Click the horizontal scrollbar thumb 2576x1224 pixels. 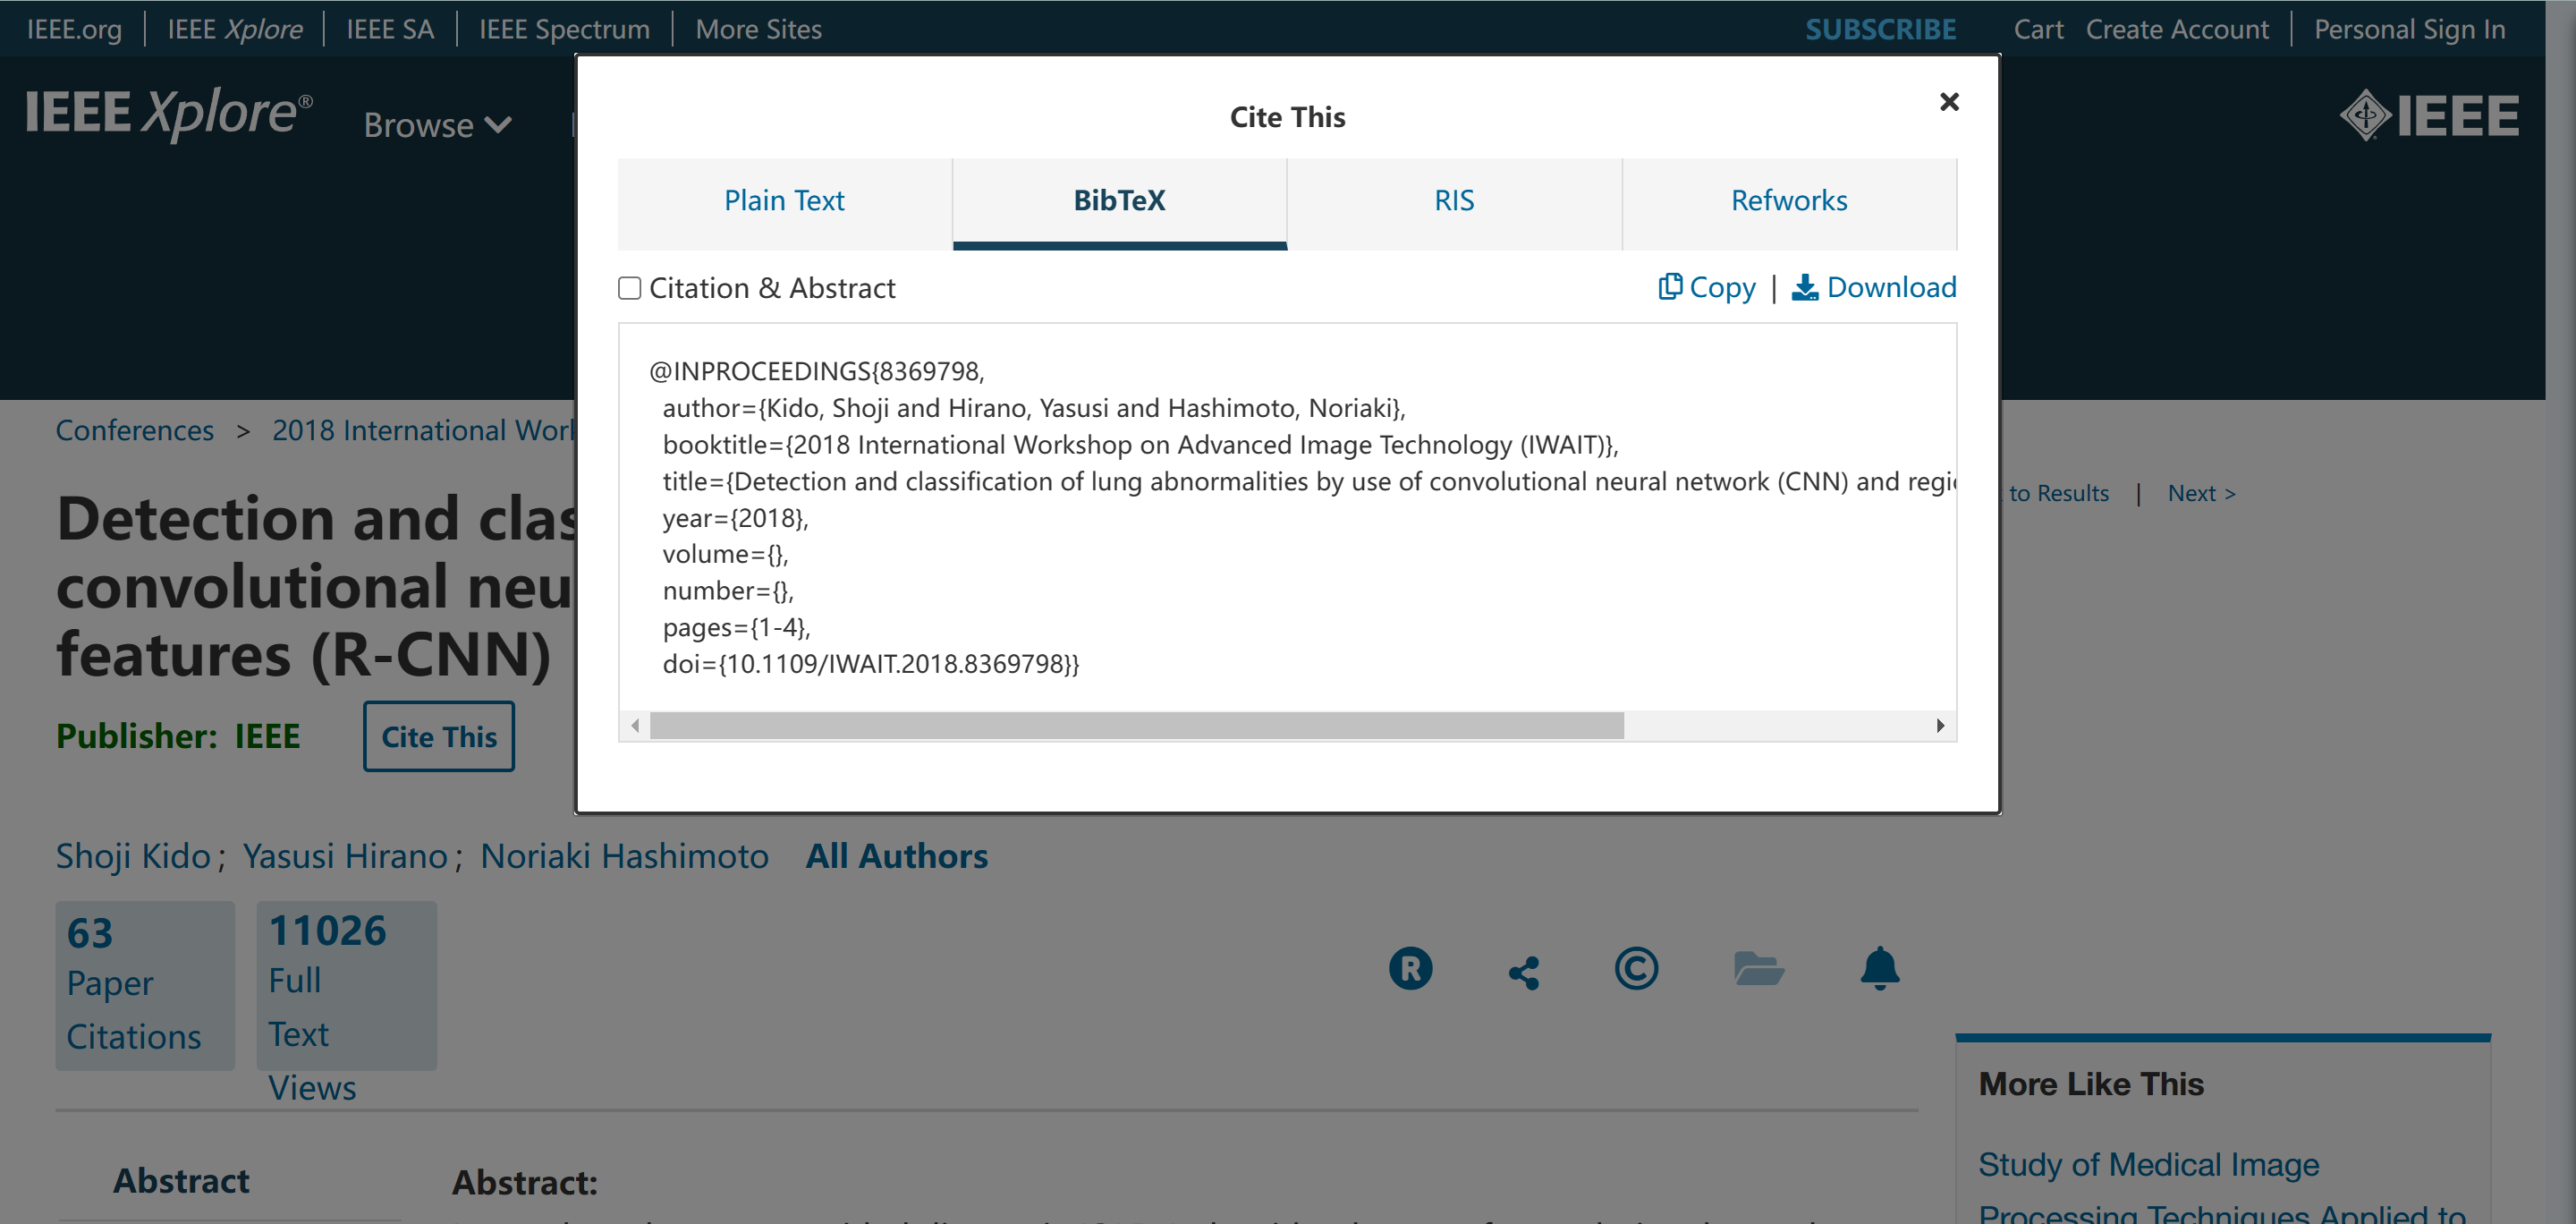(1135, 725)
